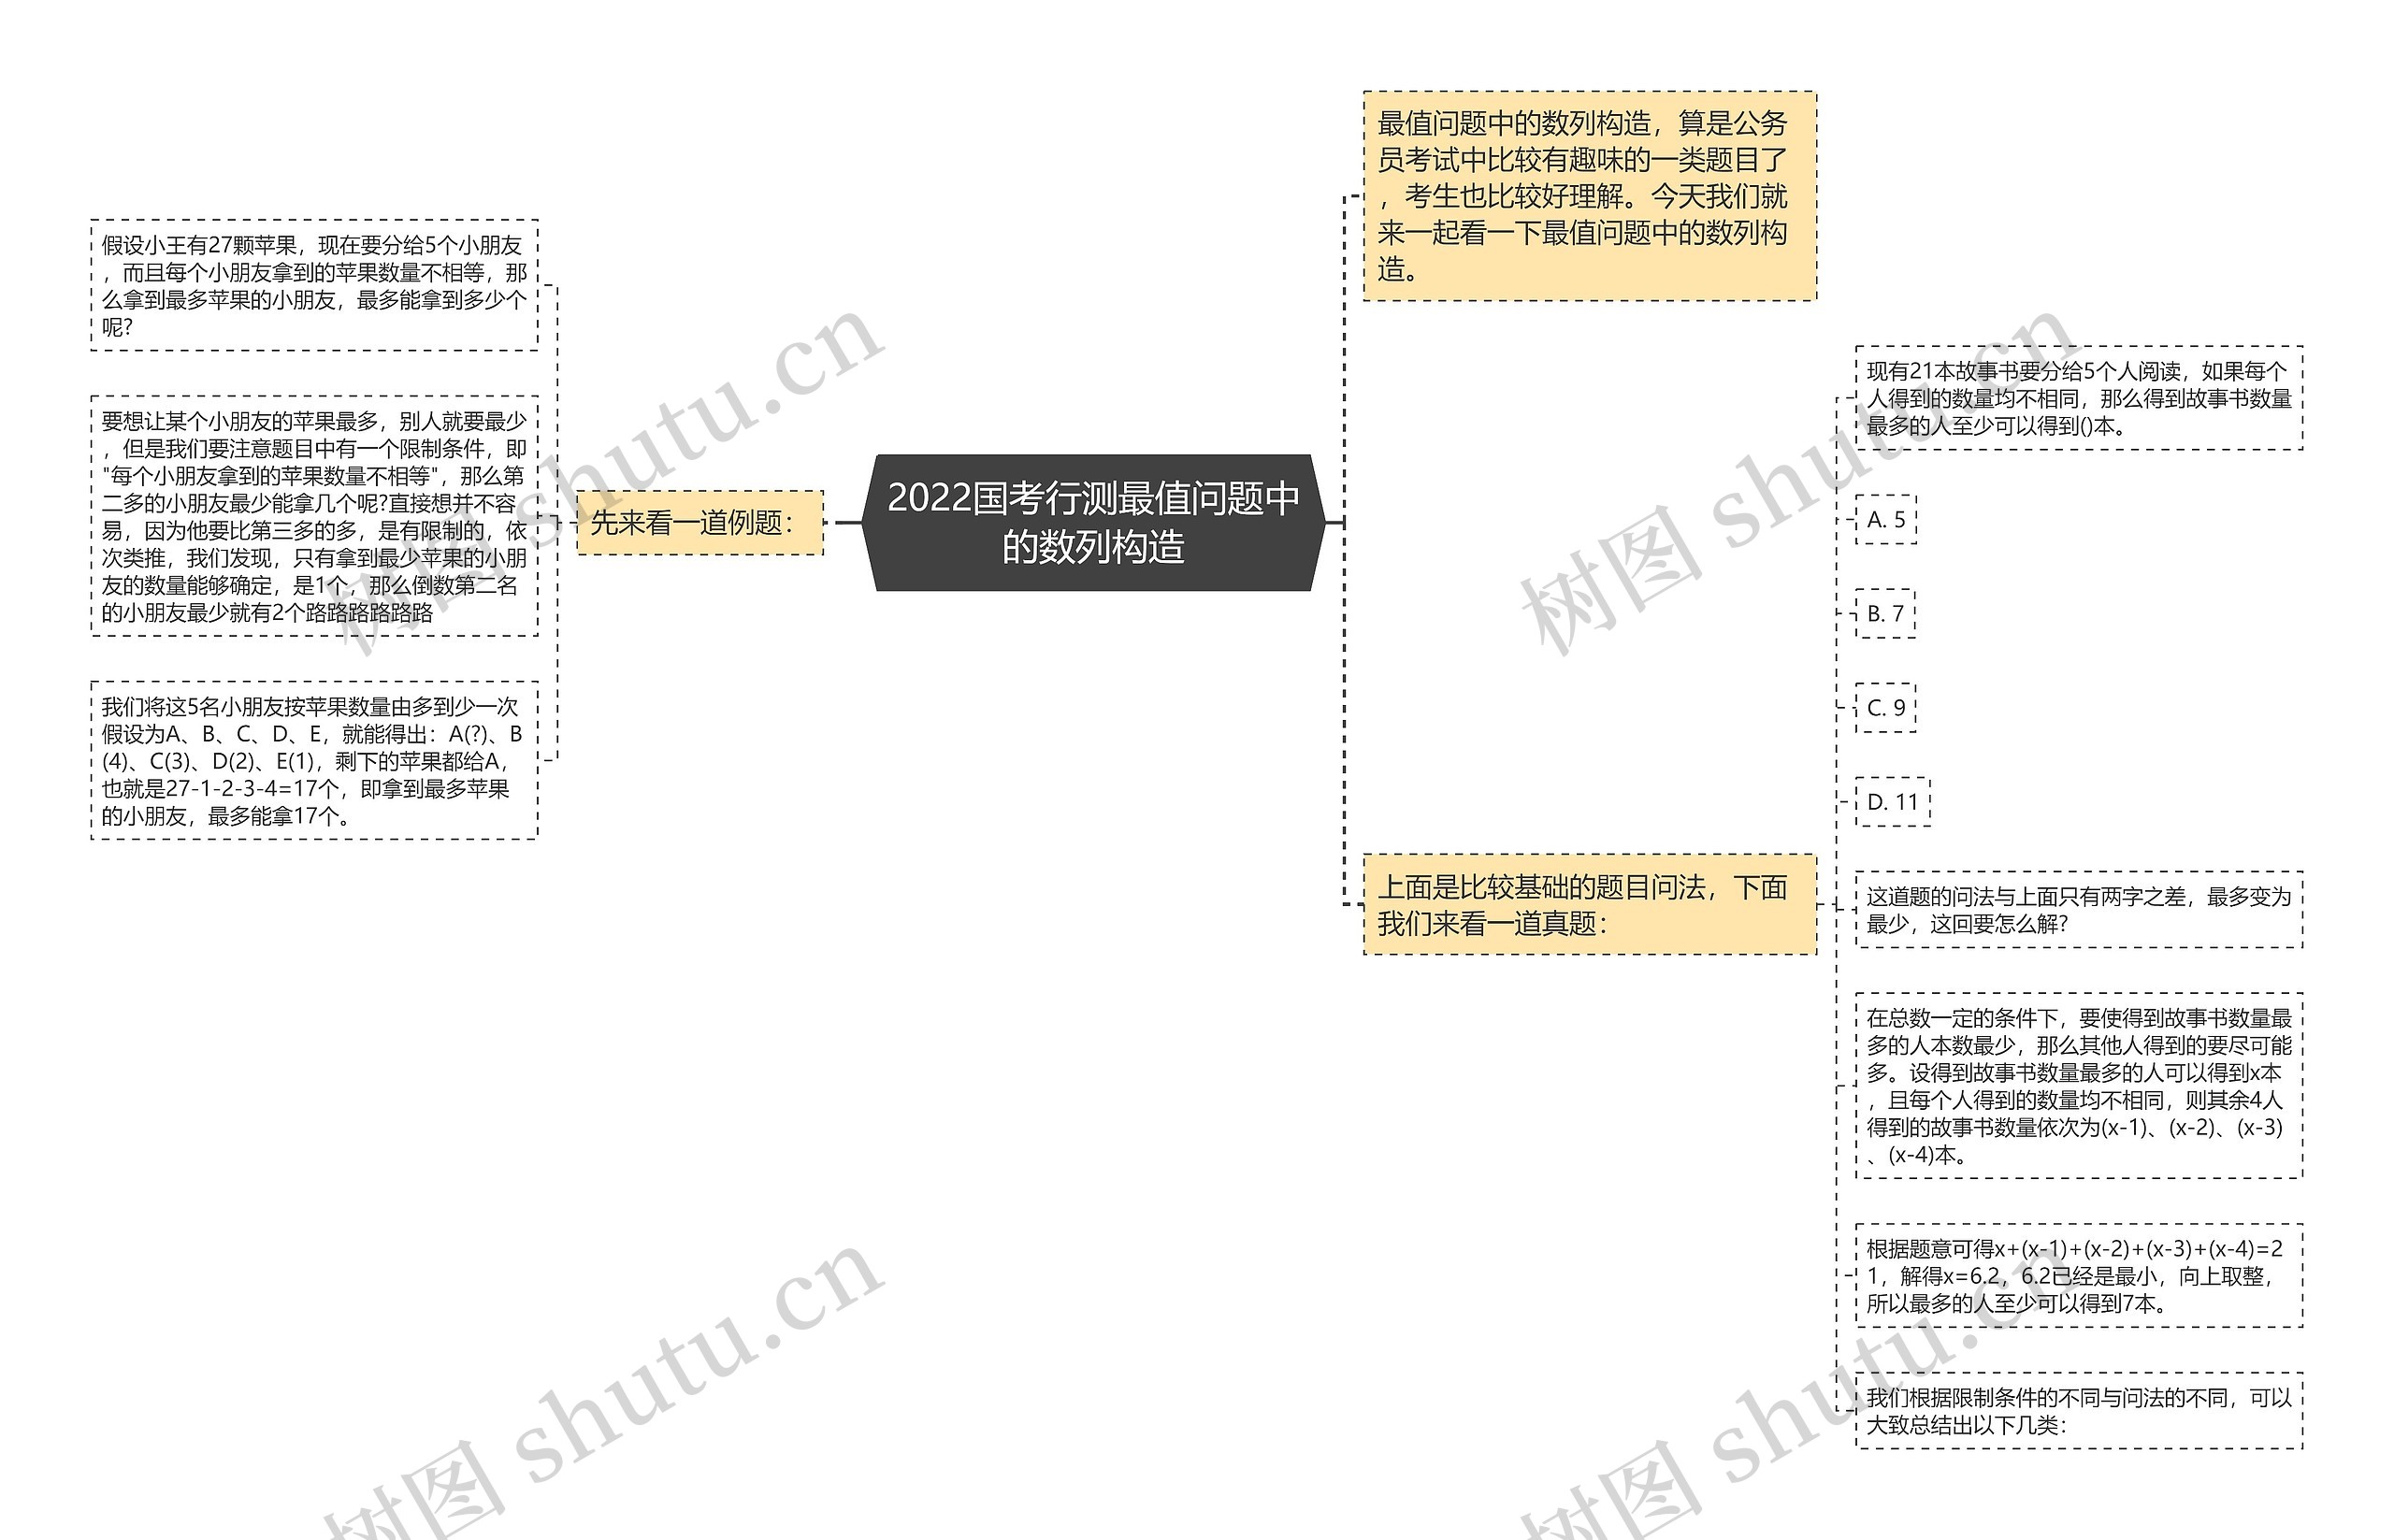Select answer option 'B. 7'

[1885, 613]
